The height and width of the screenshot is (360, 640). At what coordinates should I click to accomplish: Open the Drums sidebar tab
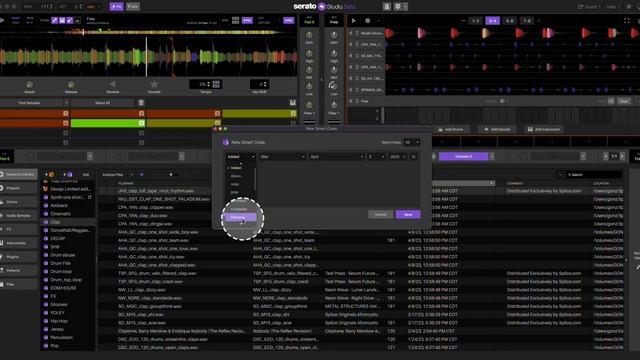point(18,202)
